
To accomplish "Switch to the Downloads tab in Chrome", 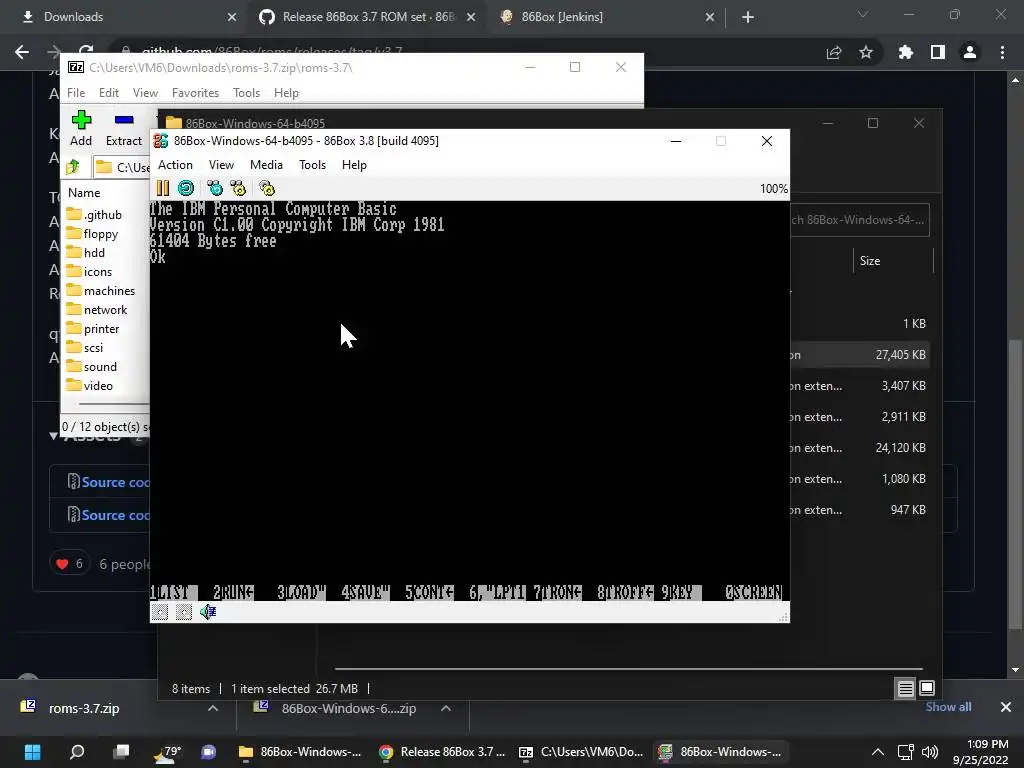I will point(124,17).
